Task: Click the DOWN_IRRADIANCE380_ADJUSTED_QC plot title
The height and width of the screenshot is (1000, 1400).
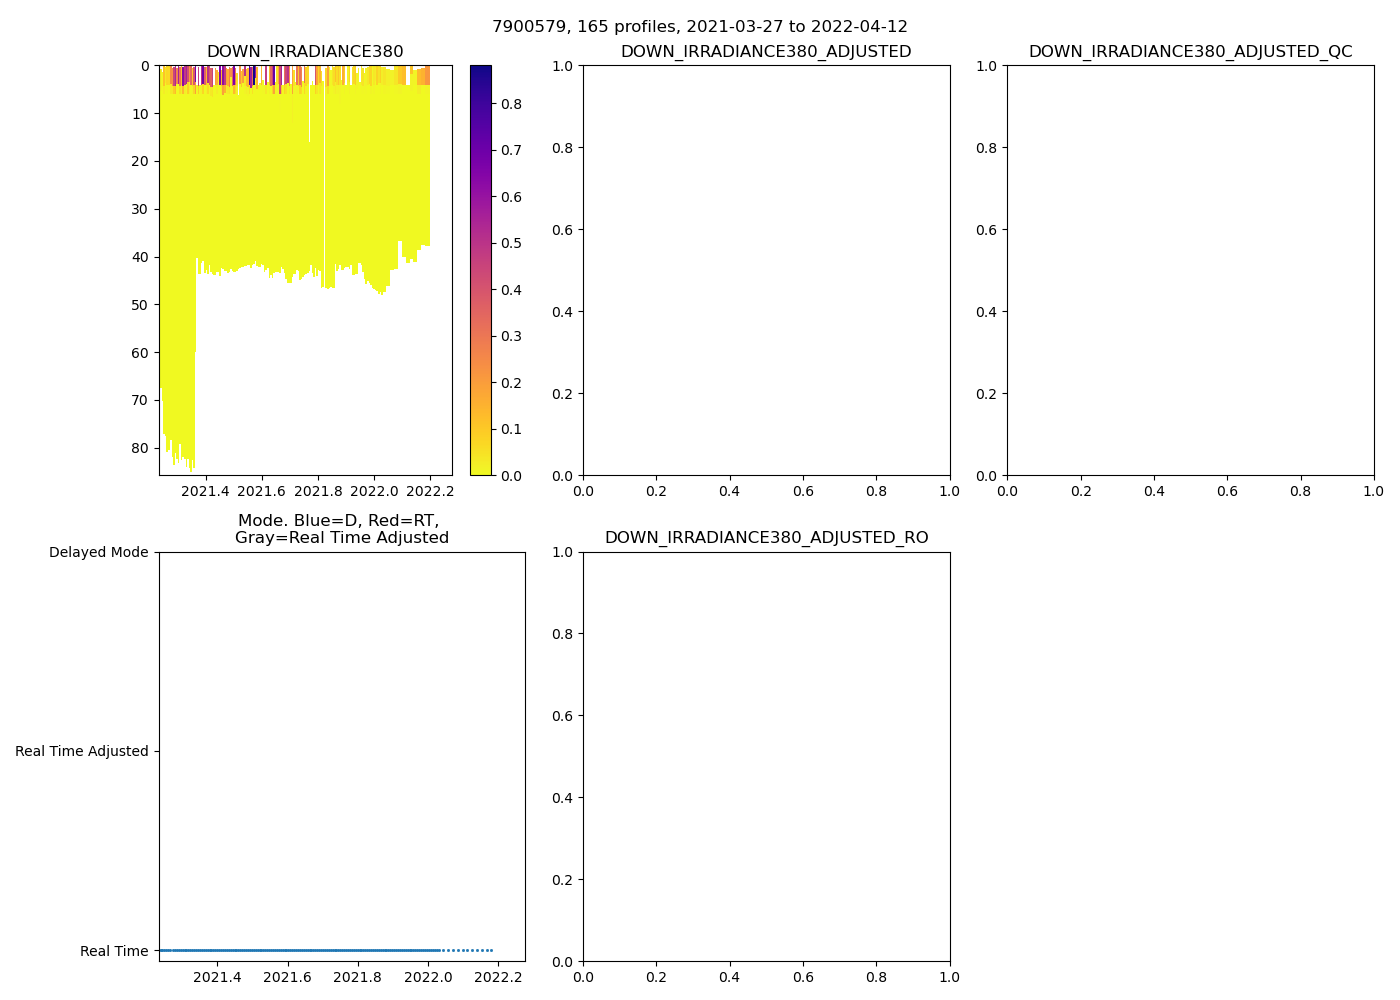Action: 1190,52
